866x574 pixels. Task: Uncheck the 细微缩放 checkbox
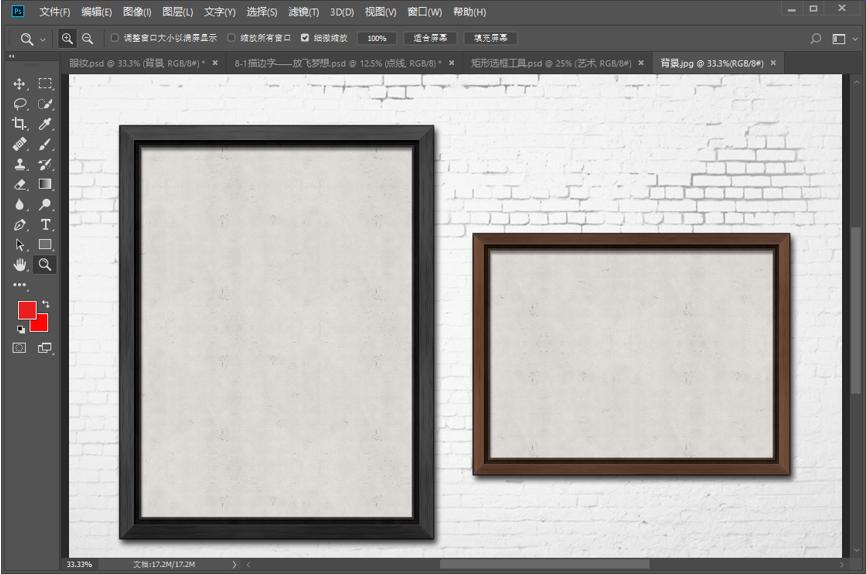click(x=305, y=38)
